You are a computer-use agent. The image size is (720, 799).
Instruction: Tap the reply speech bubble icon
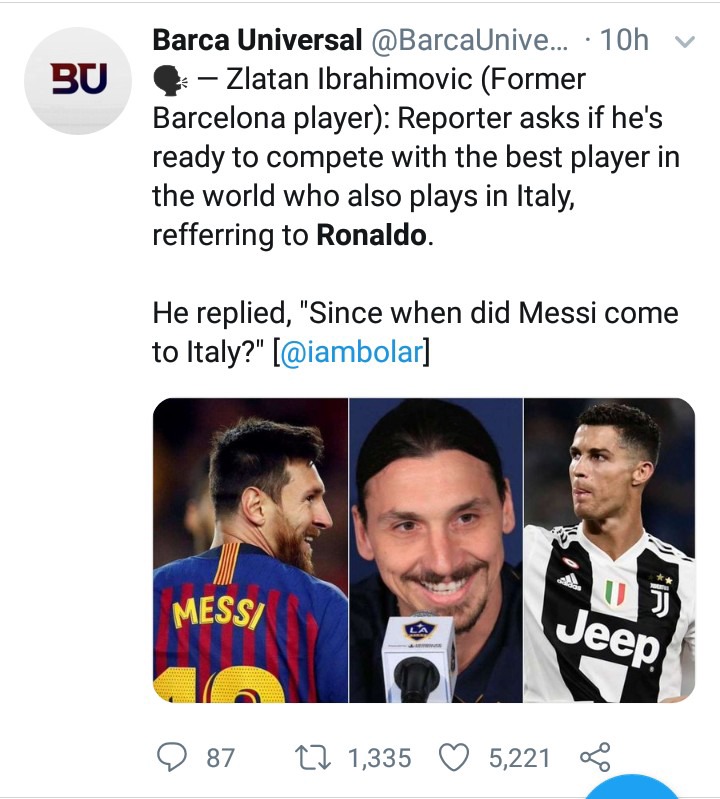(171, 757)
